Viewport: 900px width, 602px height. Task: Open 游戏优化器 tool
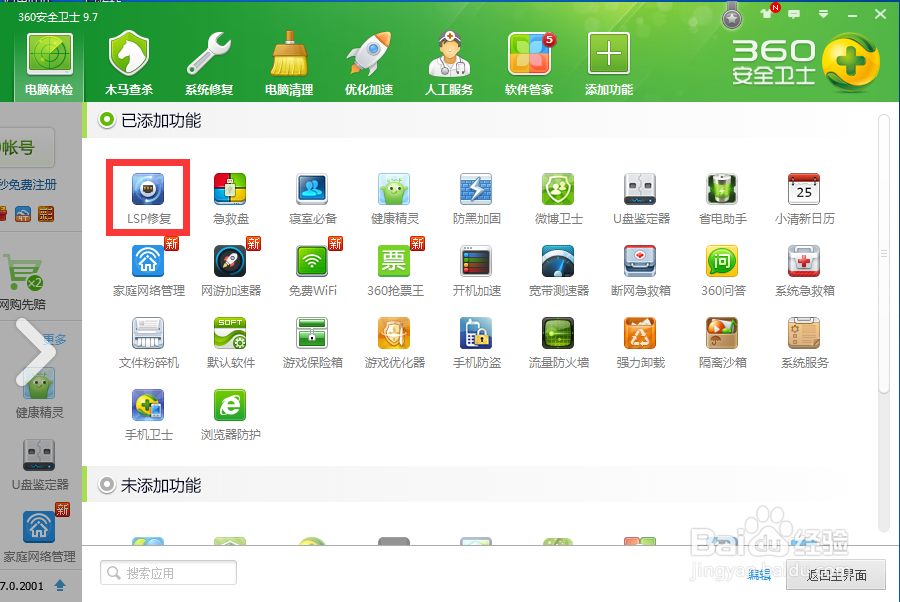[394, 343]
